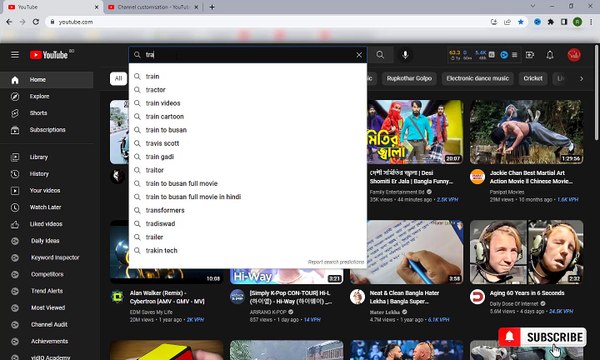This screenshot has width=600, height=360.
Task: Open Explore in sidebar
Action: (x=47, y=96)
